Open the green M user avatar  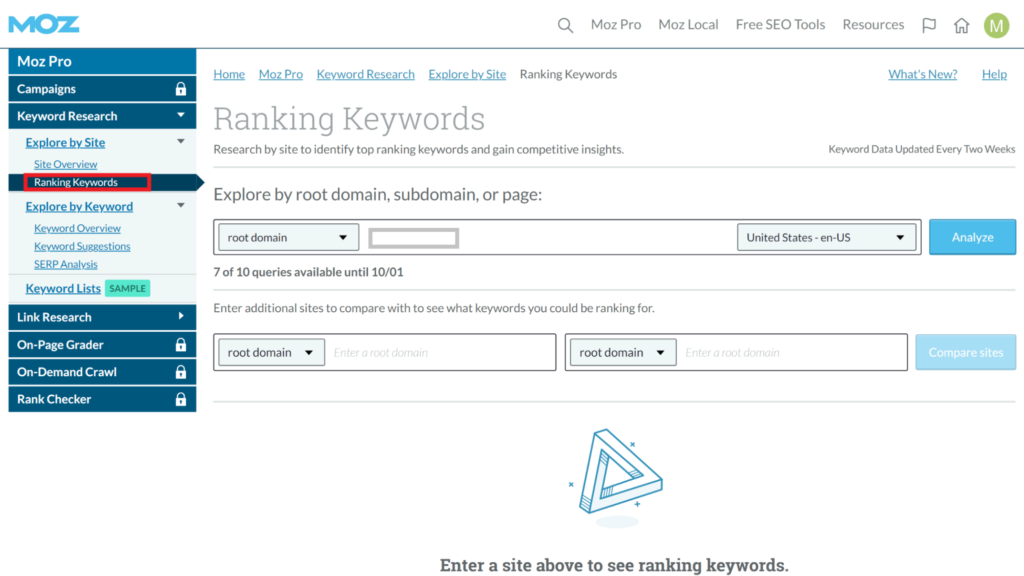pos(997,25)
